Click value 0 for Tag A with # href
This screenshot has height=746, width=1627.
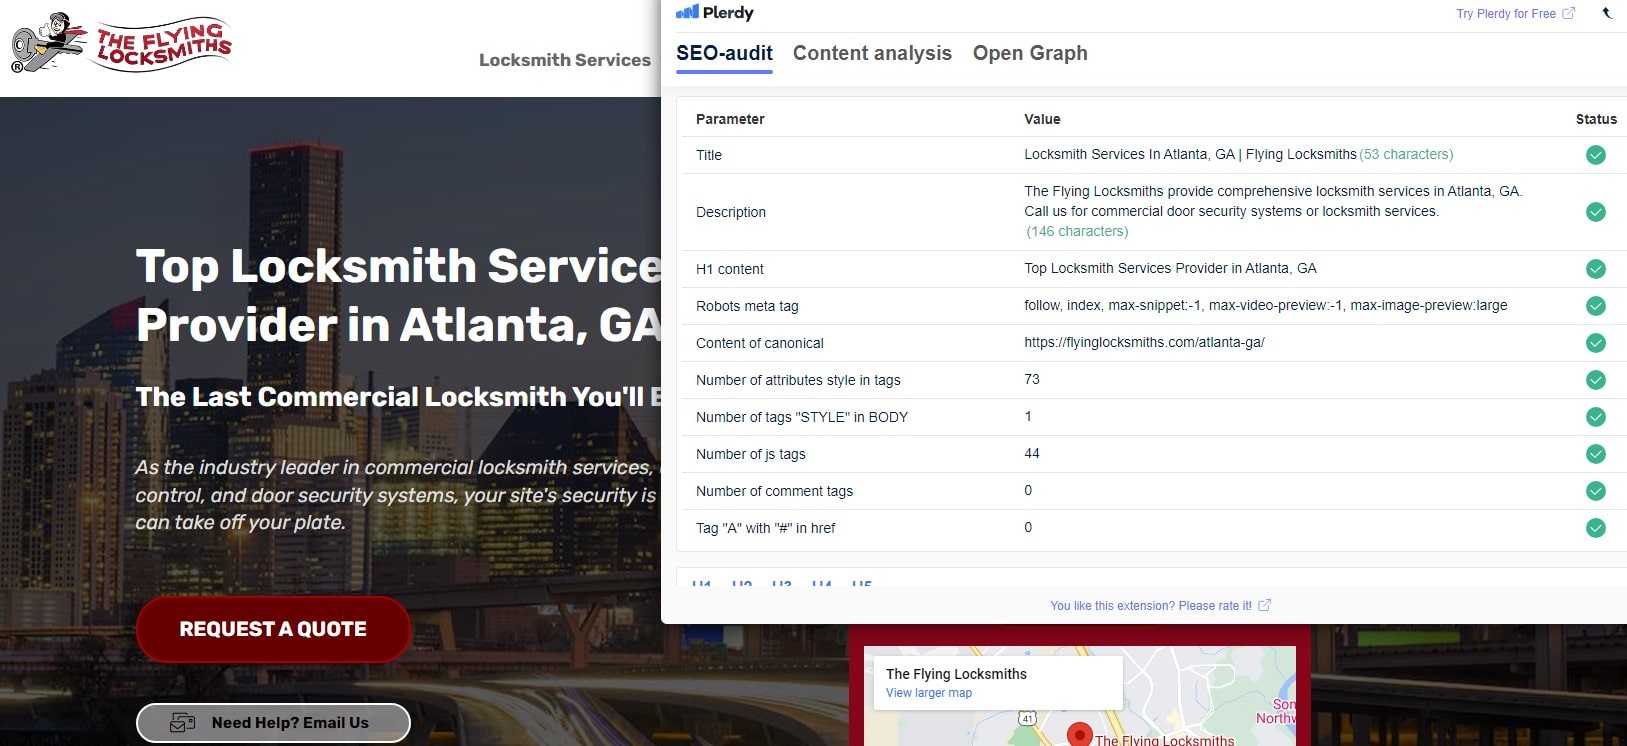click(x=1028, y=527)
